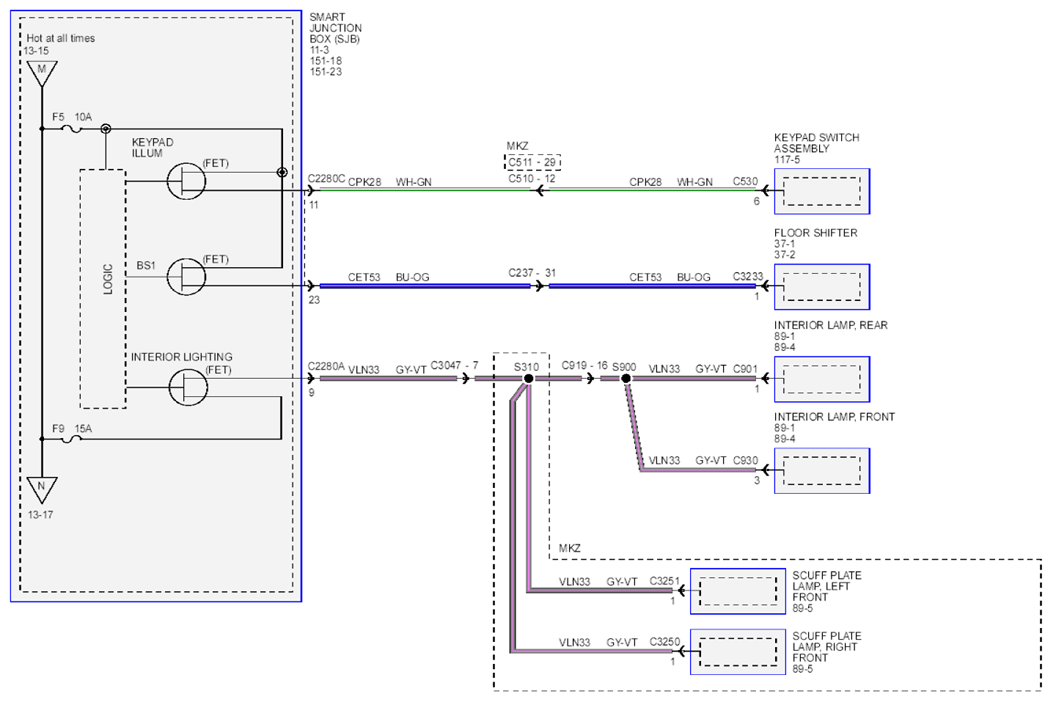
Task: Follow the 37-2 page reference
Action: click(784, 255)
